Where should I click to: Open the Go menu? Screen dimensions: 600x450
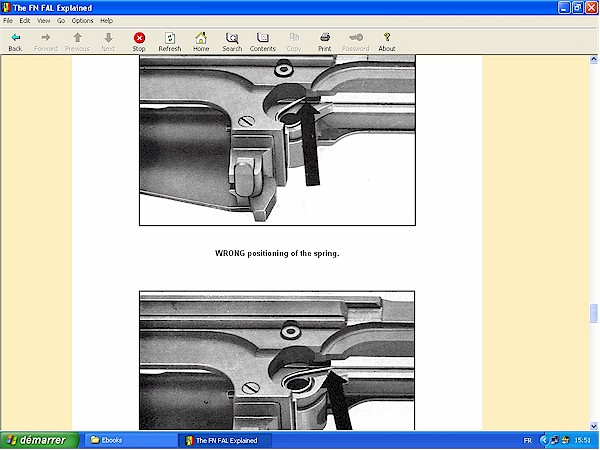61,21
